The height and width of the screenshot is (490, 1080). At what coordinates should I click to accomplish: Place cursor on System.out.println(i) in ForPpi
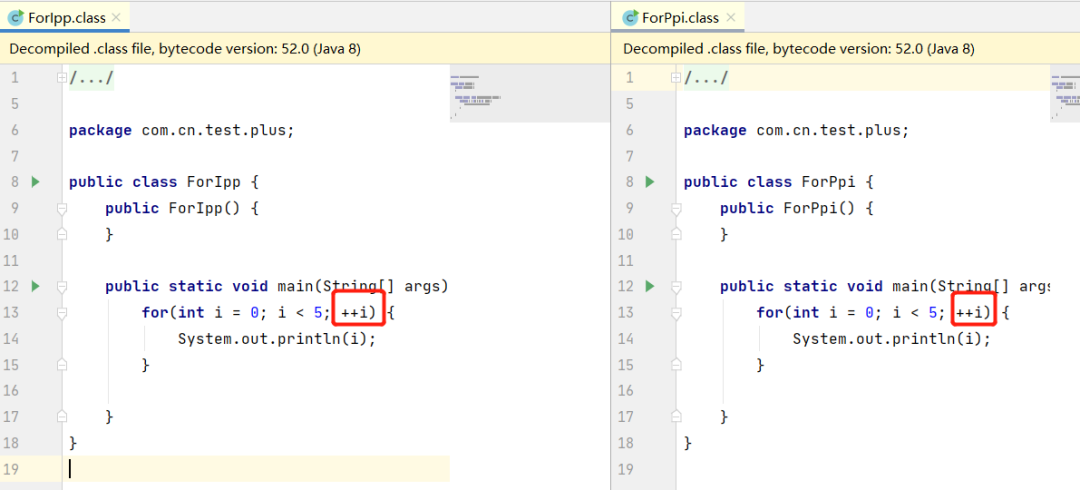(x=890, y=339)
